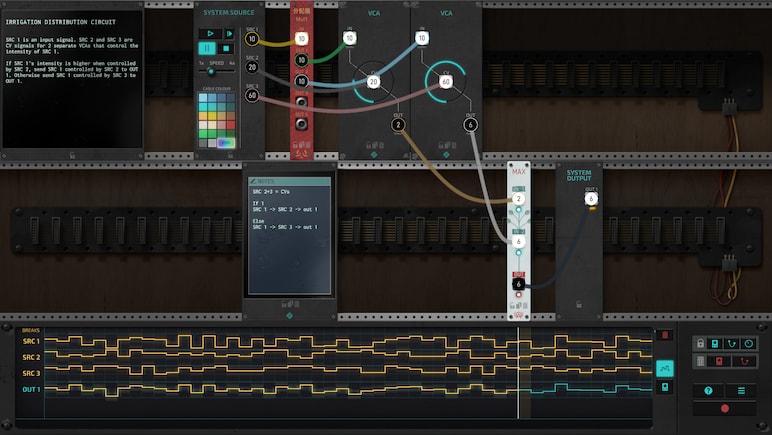Image resolution: width=772 pixels, height=435 pixels.
Task: Click the MAX module IN 1 jack
Action: click(518, 199)
